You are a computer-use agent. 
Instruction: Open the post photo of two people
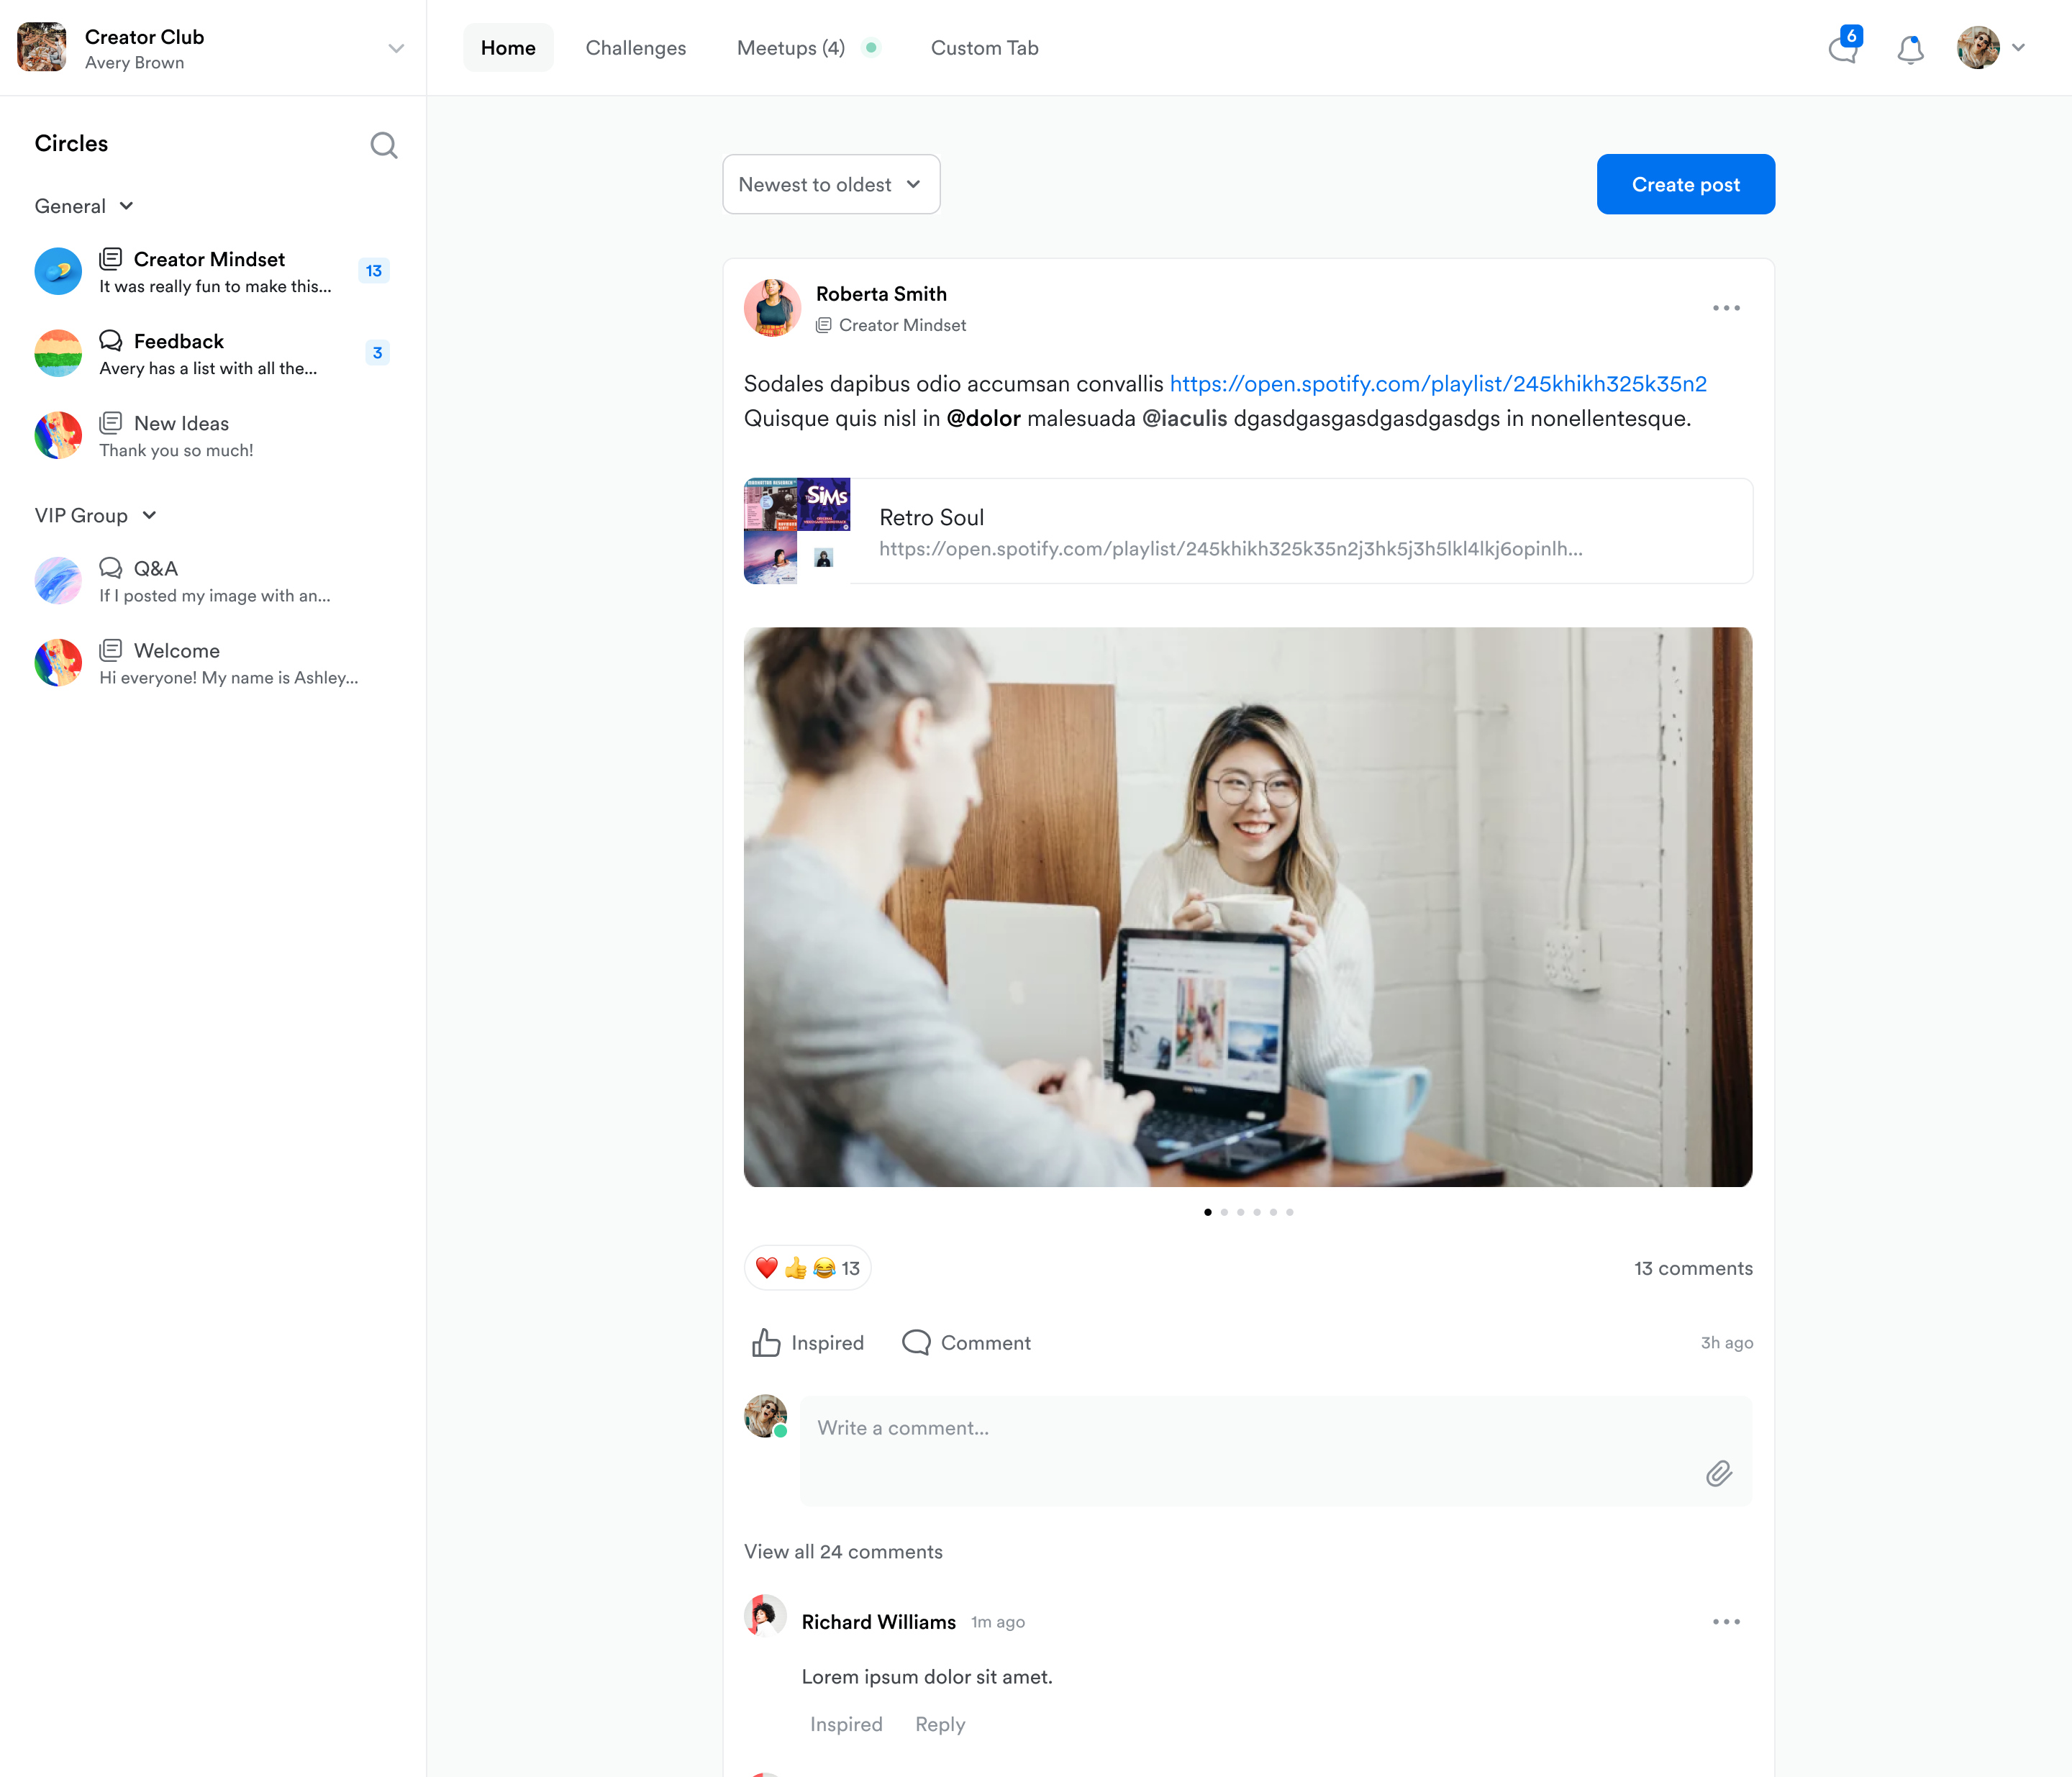[x=1248, y=907]
